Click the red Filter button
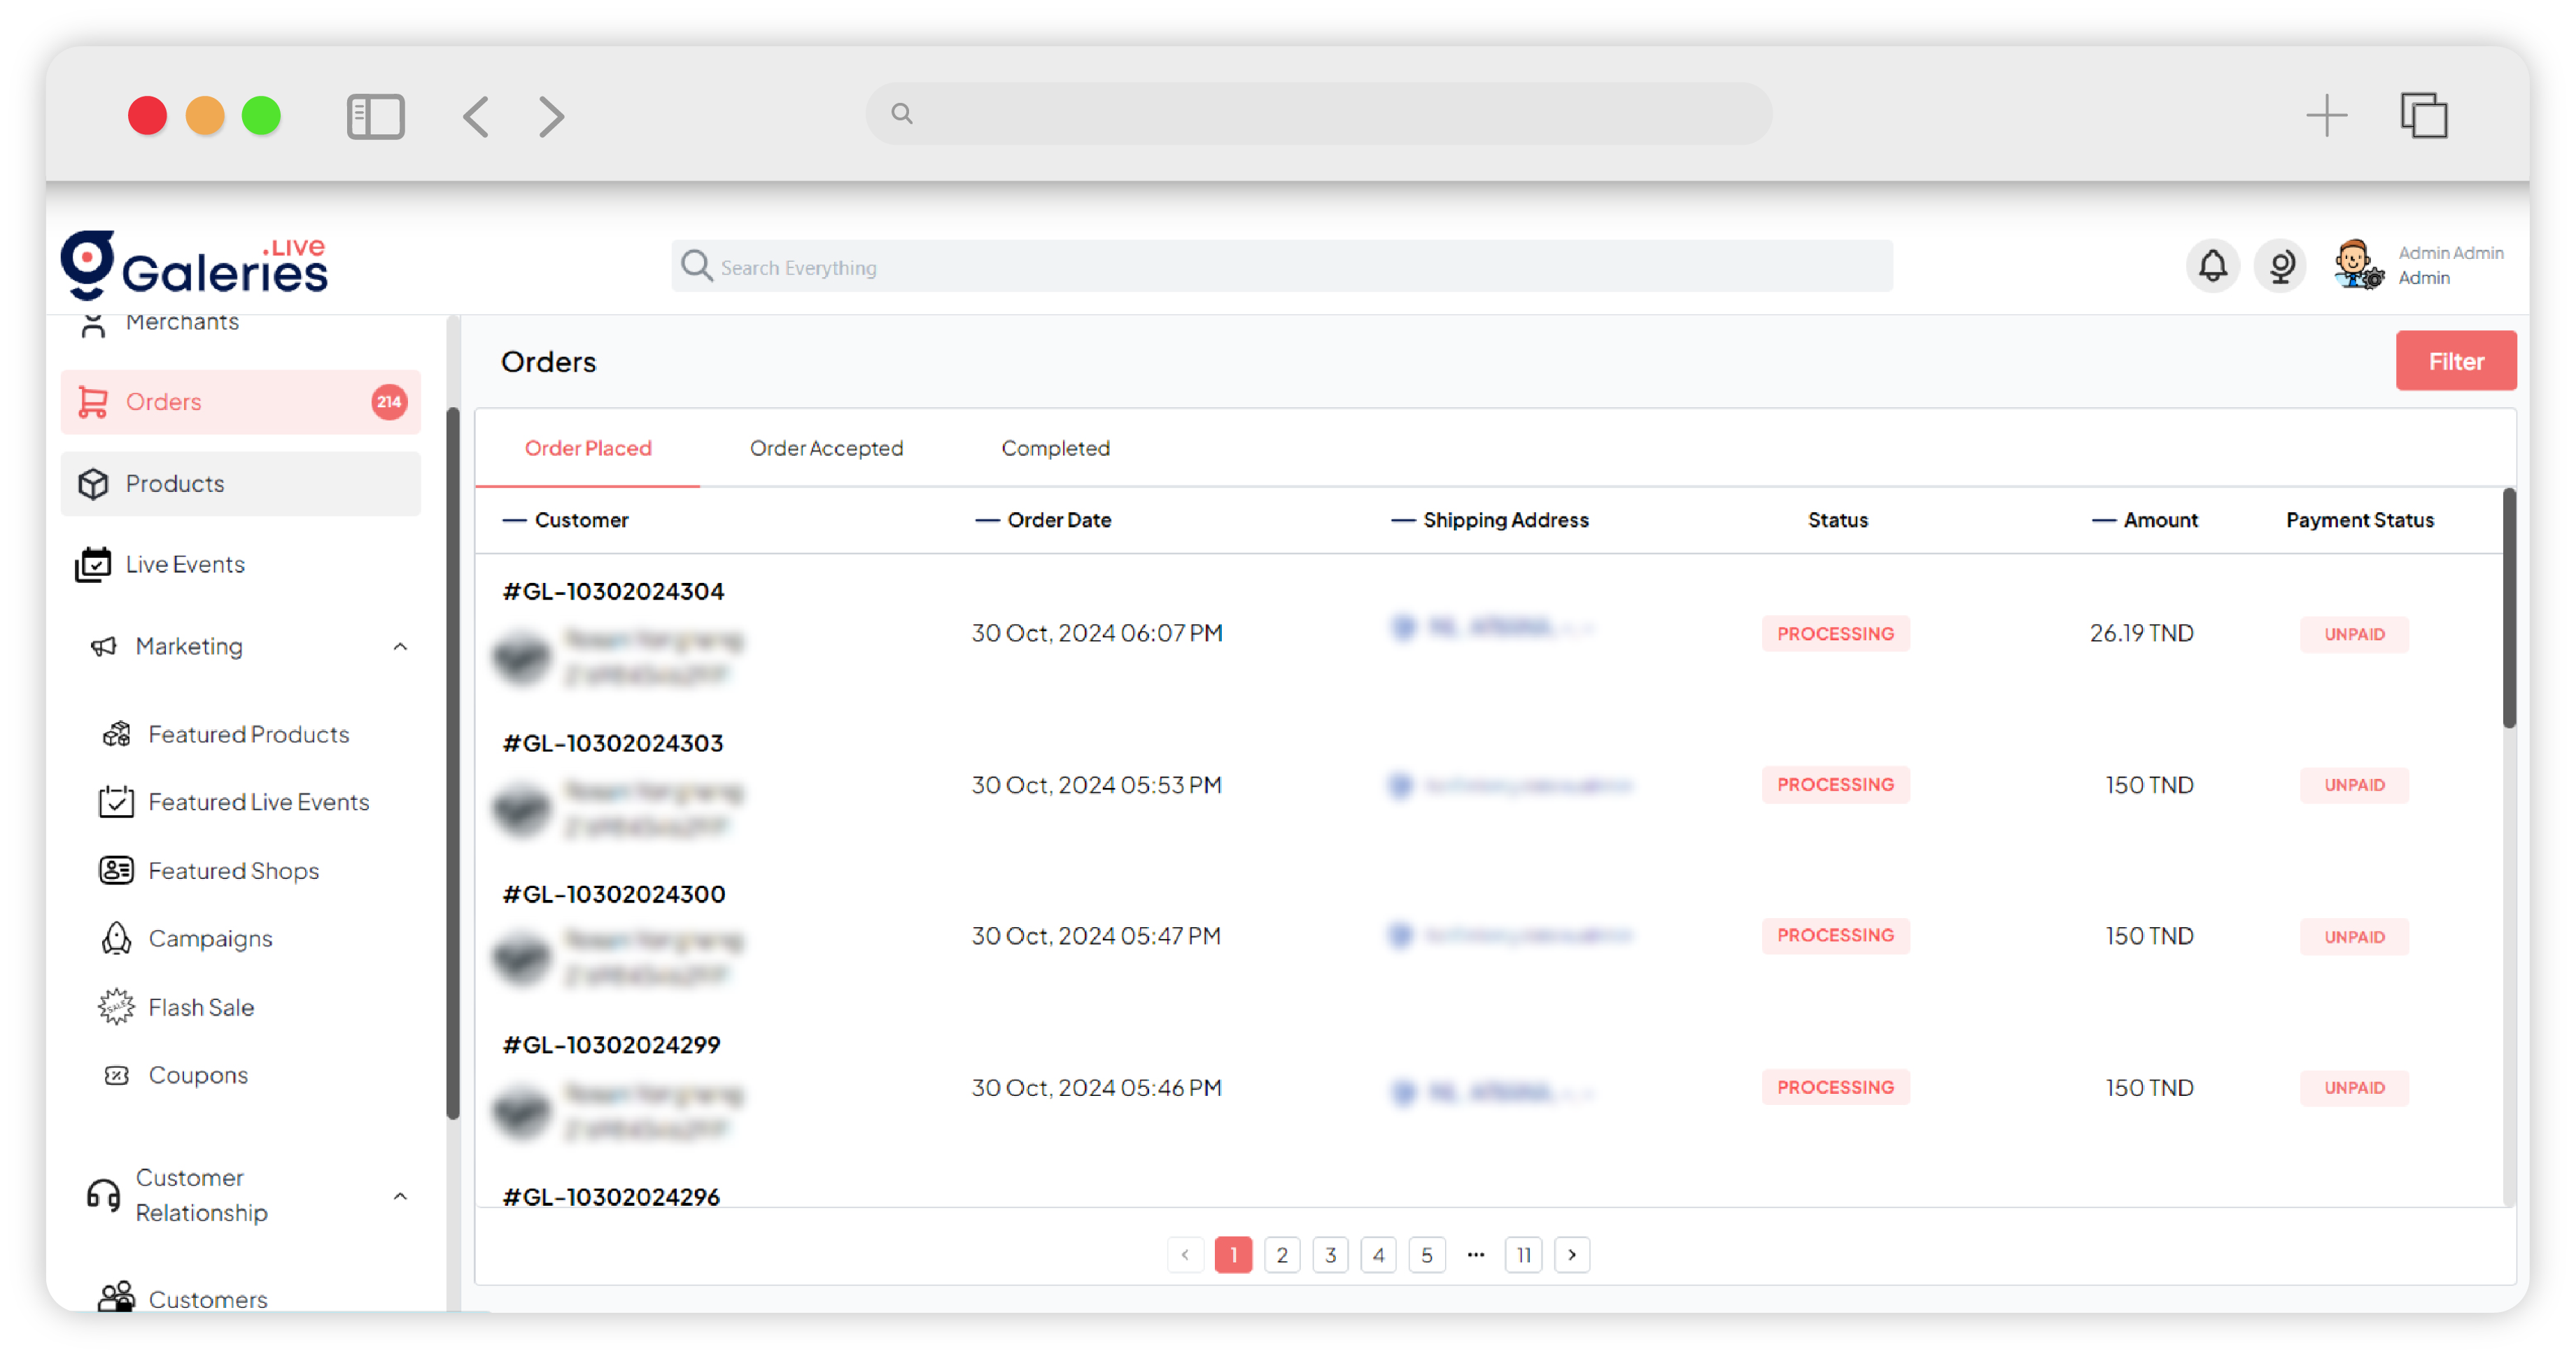The height and width of the screenshot is (1359, 2576). pos(2454,361)
